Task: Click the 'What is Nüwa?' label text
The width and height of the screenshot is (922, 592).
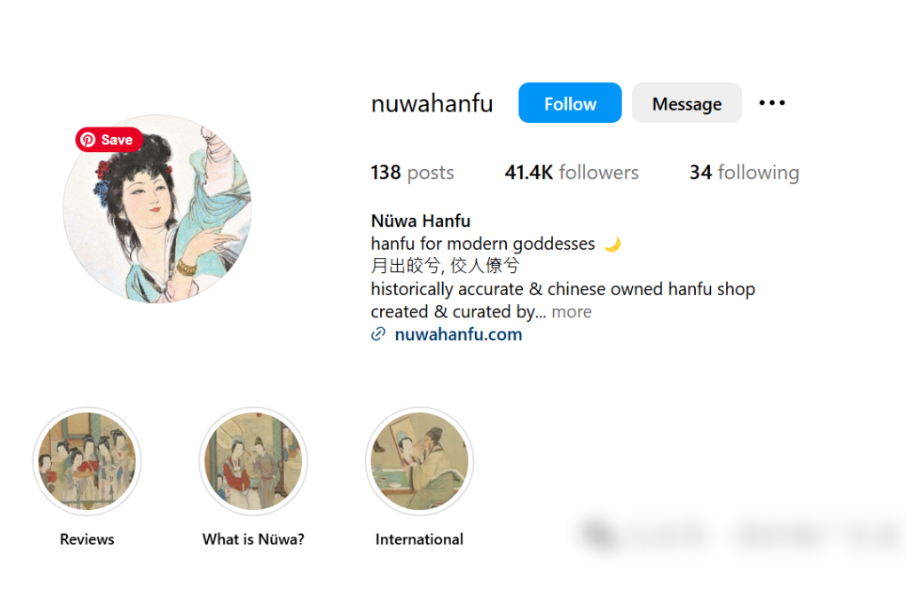Action: point(253,539)
